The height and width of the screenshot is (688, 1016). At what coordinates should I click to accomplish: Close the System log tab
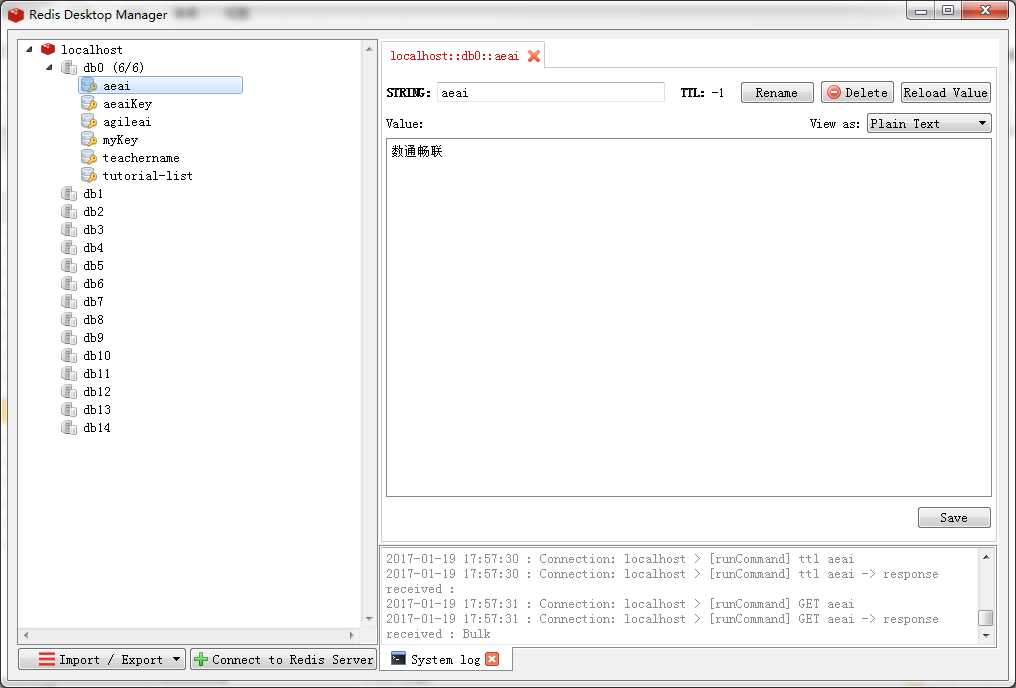pyautogui.click(x=492, y=659)
